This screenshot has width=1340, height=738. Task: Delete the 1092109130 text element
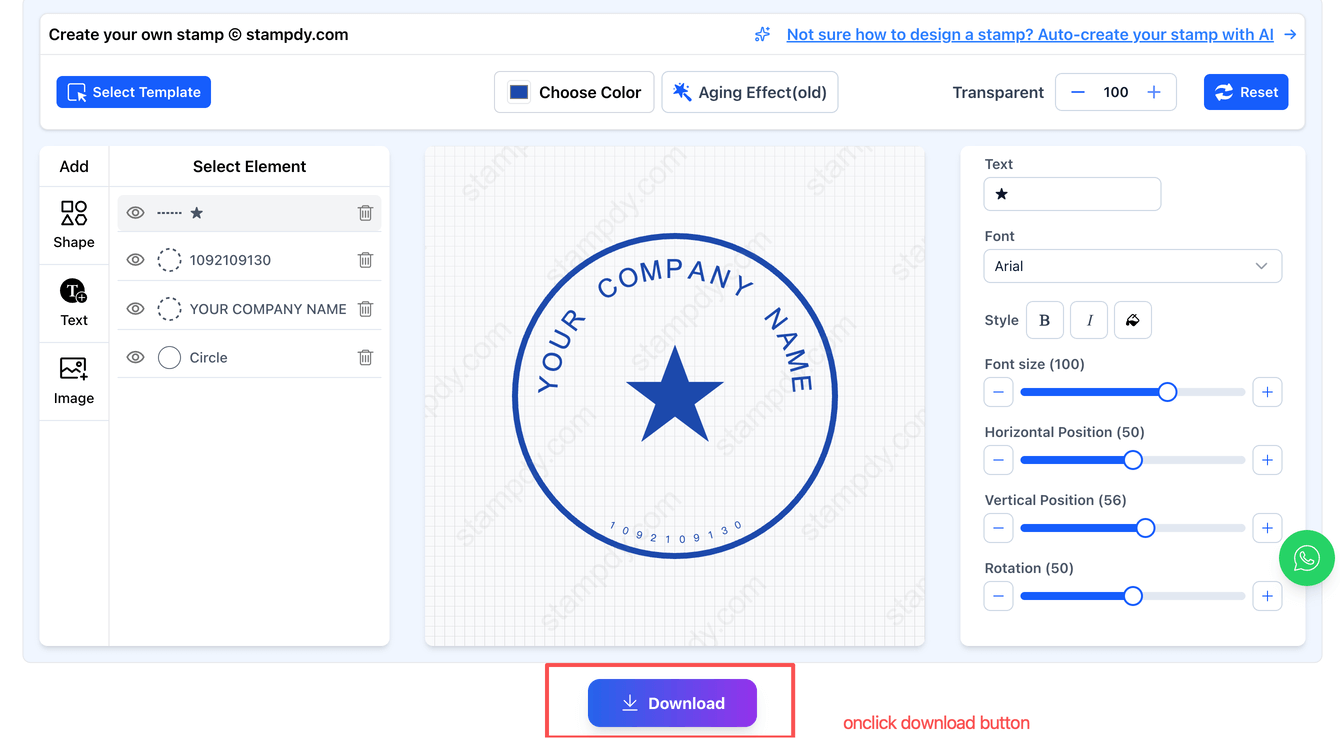[x=365, y=260]
